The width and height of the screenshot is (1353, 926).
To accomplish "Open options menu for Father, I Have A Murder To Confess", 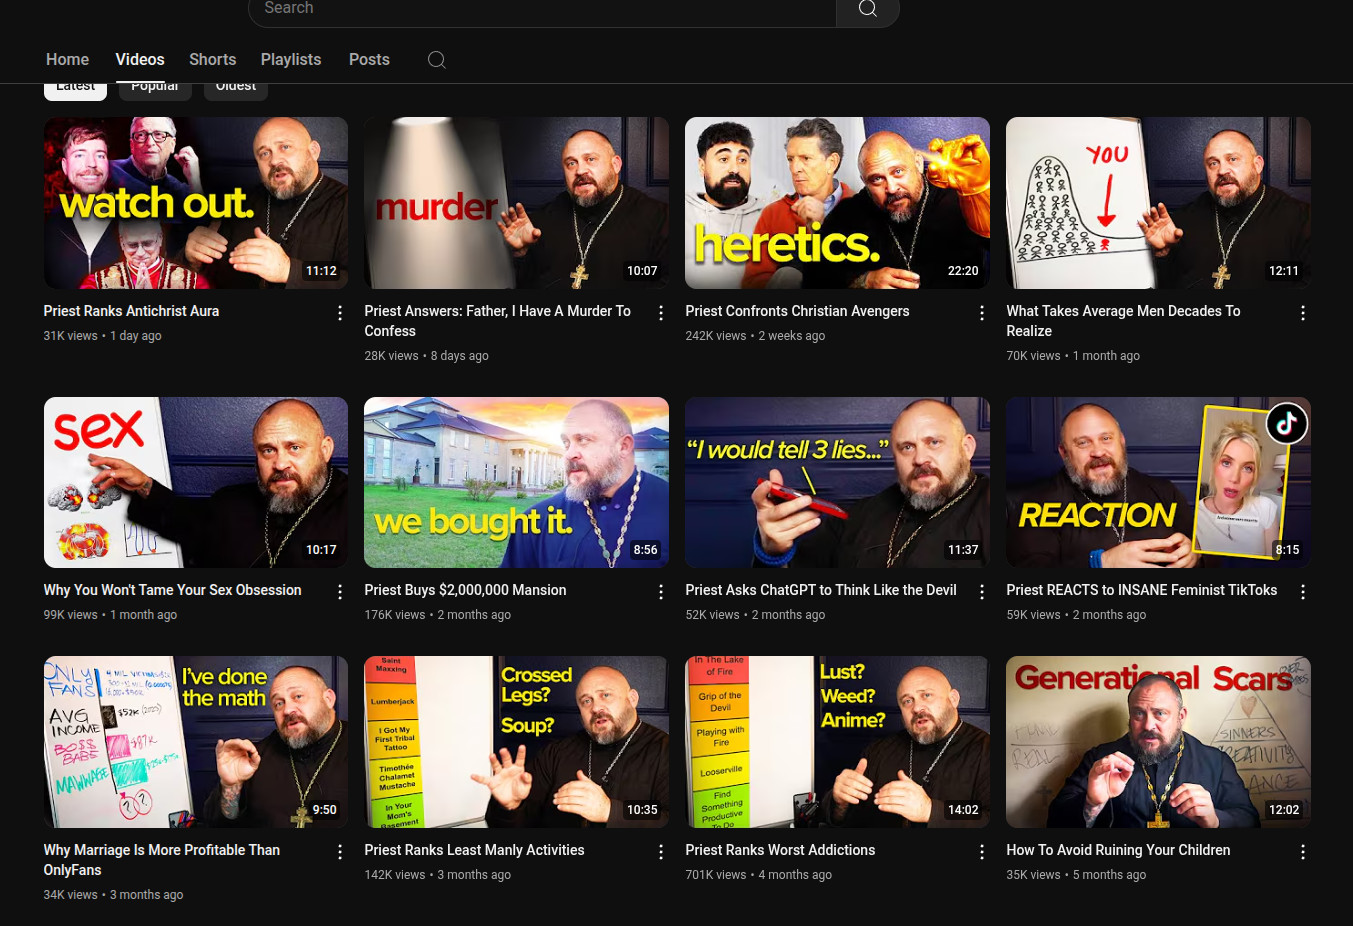I will 661,313.
